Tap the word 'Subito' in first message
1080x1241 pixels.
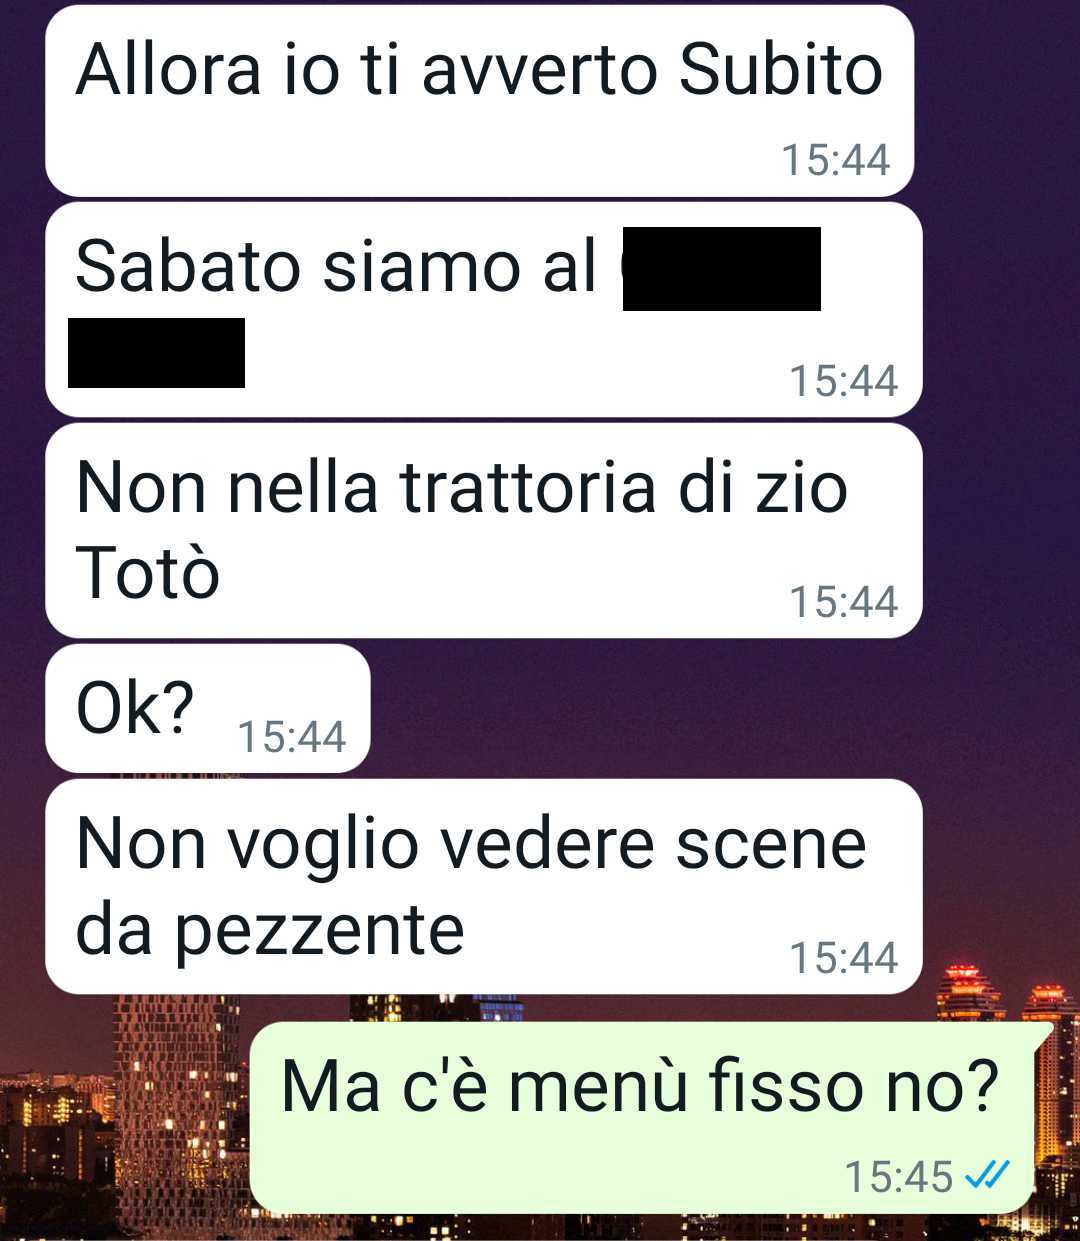pos(781,71)
